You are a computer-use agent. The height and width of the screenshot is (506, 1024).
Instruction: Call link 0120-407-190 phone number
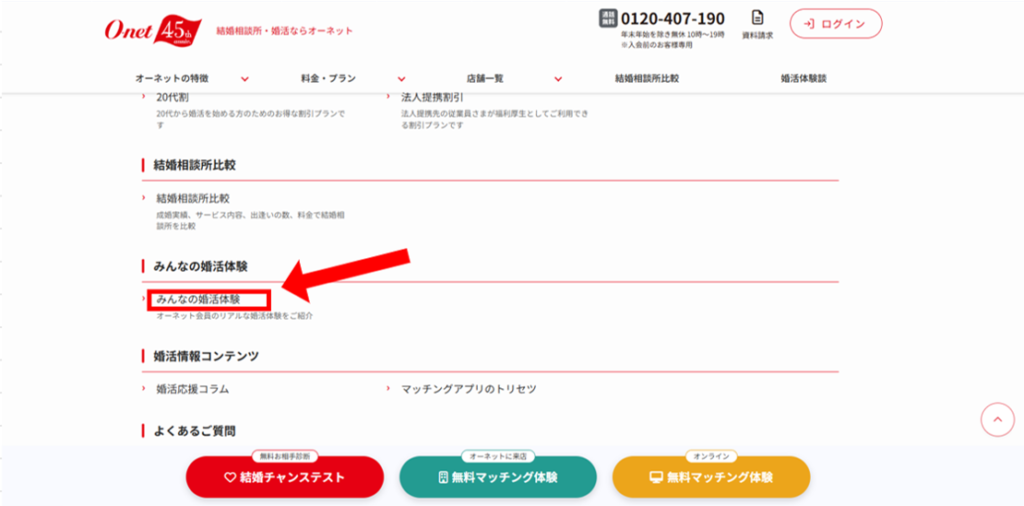tap(673, 18)
